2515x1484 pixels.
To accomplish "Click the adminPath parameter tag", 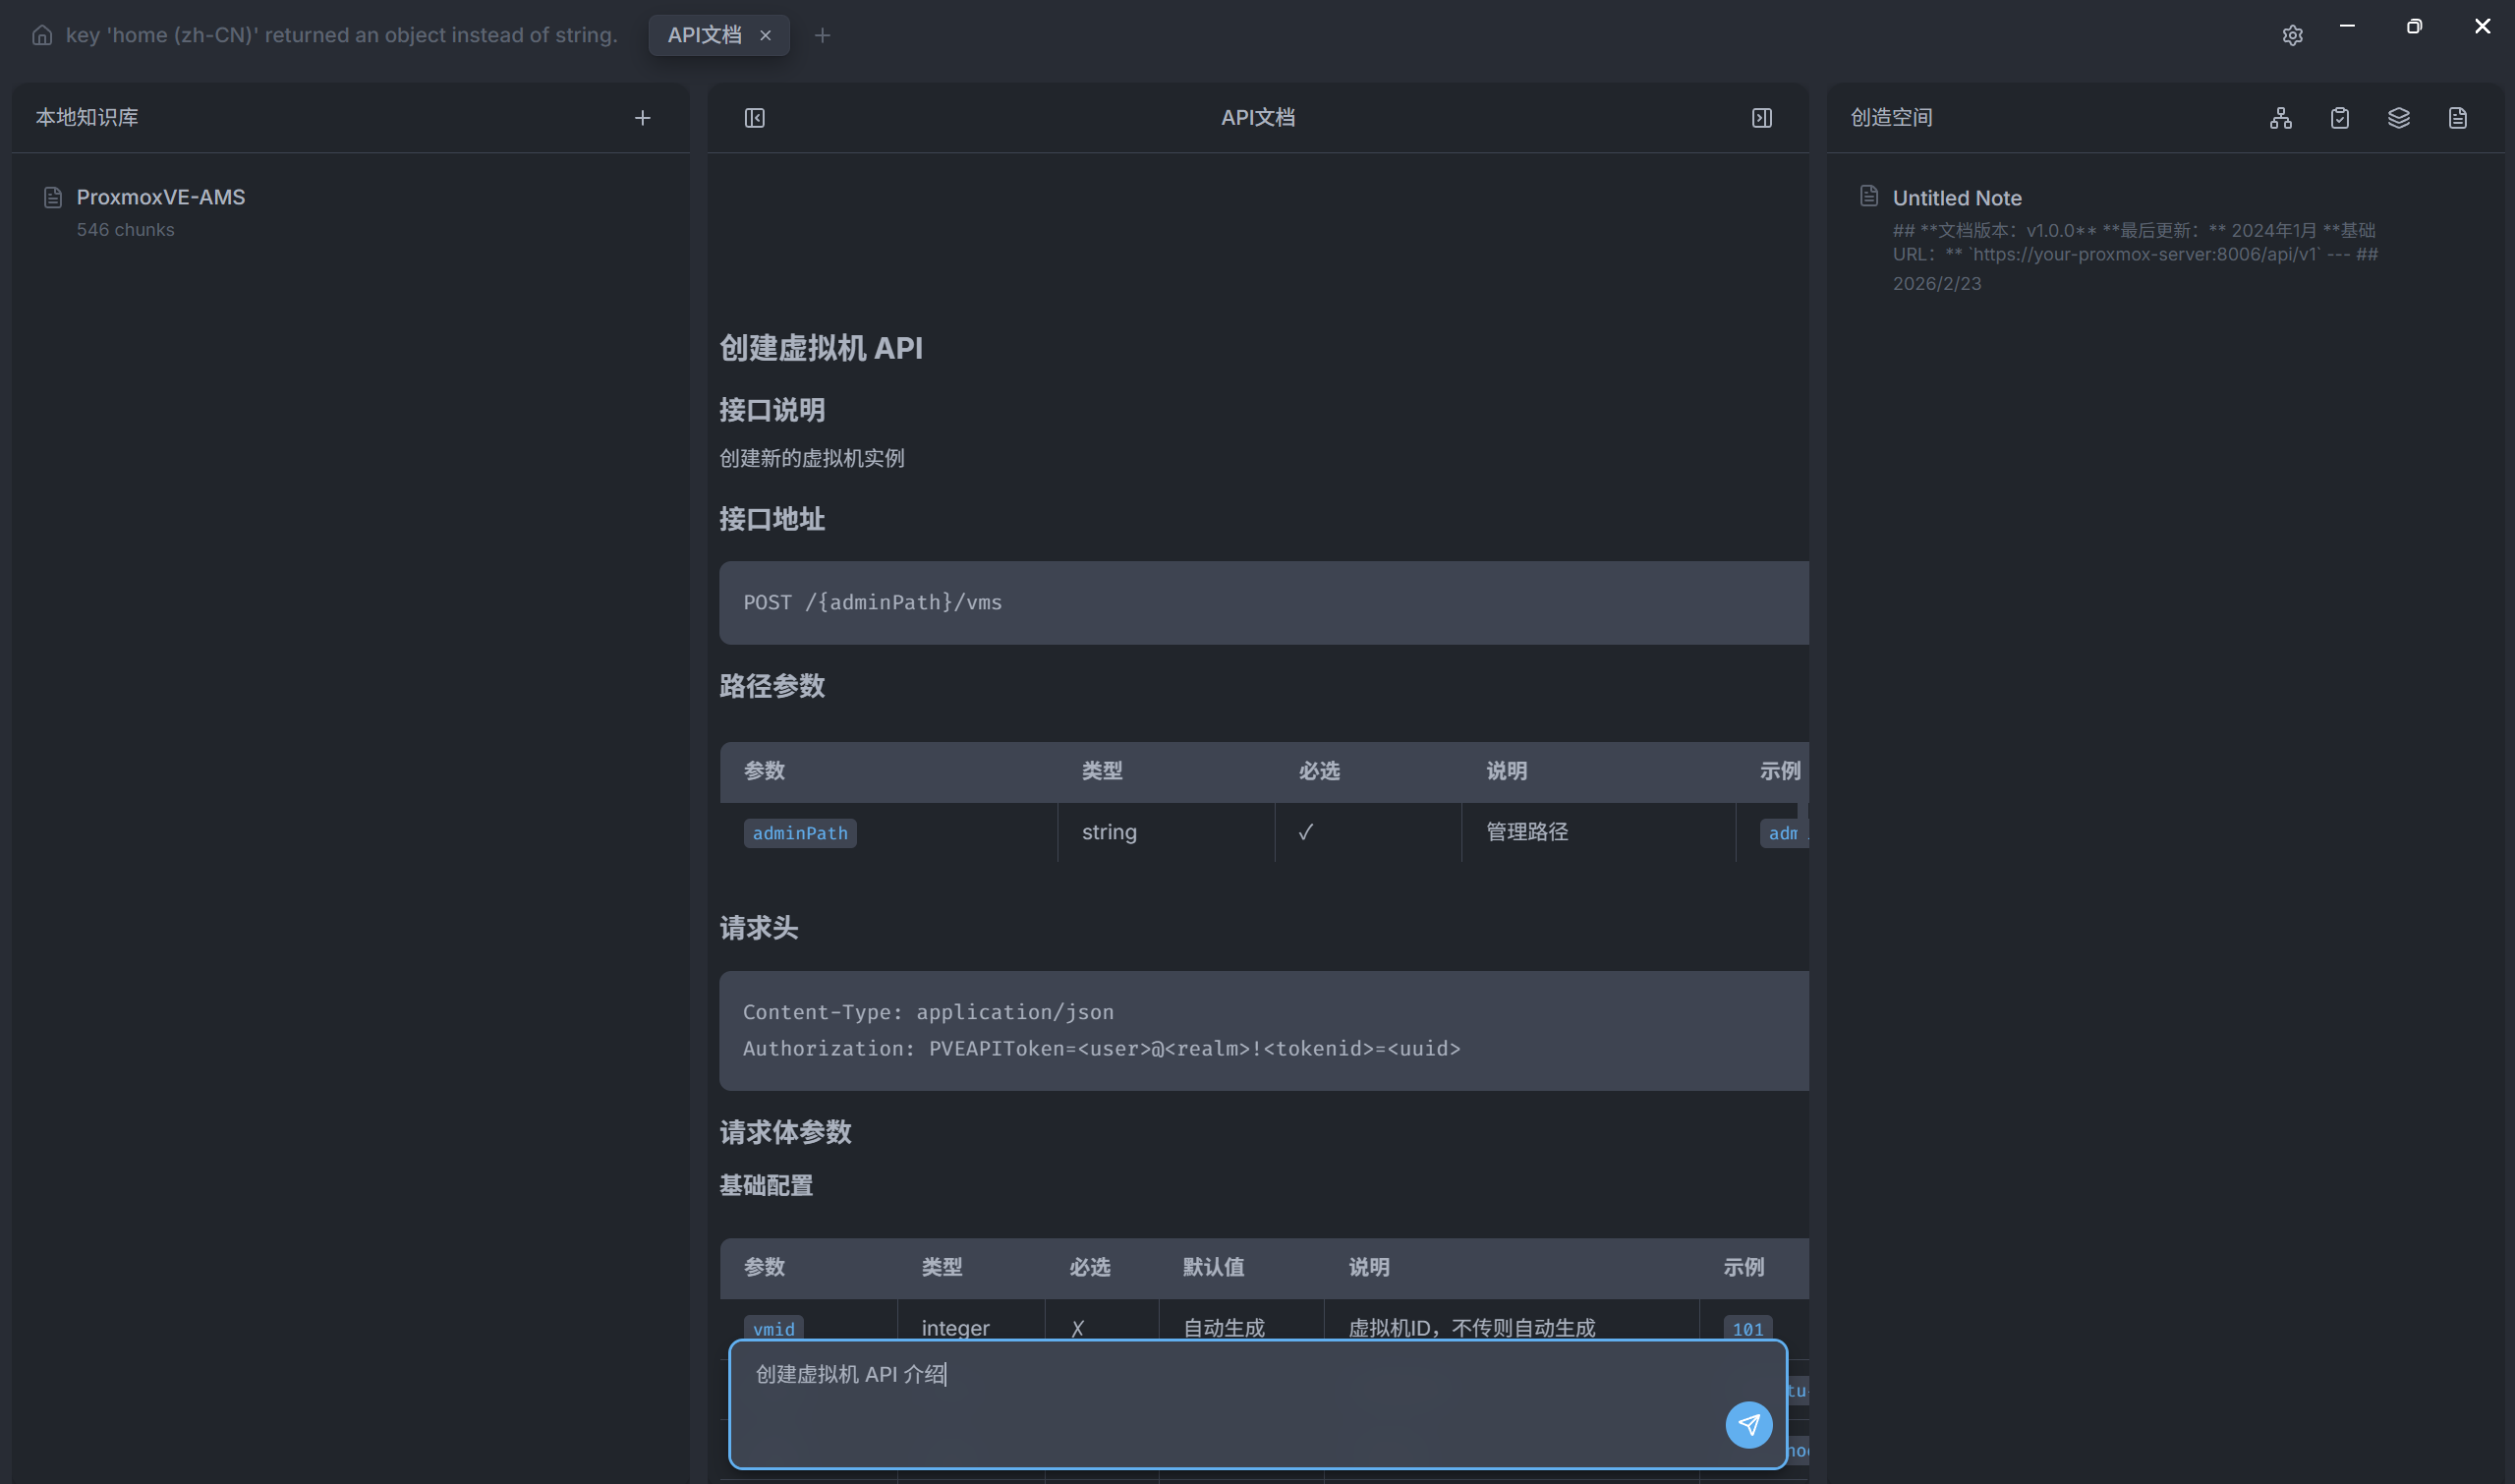I will click(799, 833).
